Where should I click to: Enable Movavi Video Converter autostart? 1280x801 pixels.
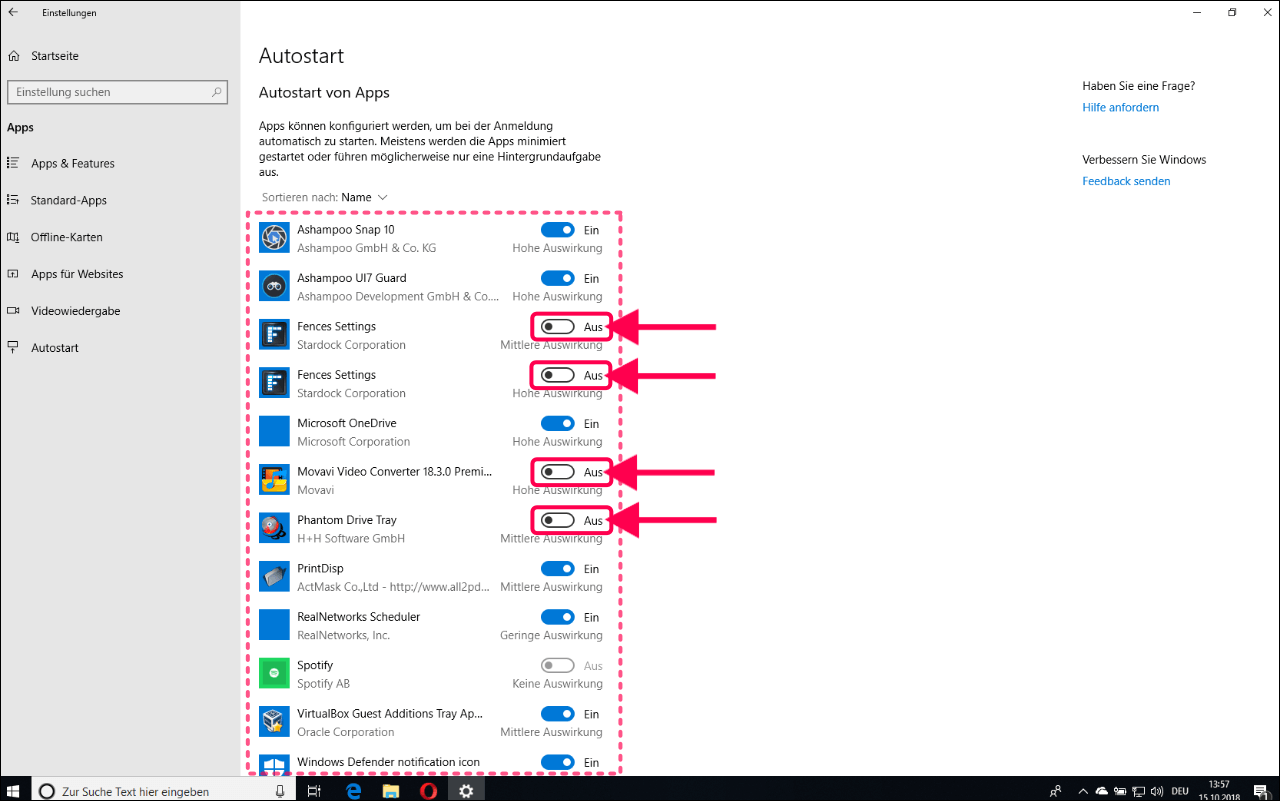click(558, 472)
